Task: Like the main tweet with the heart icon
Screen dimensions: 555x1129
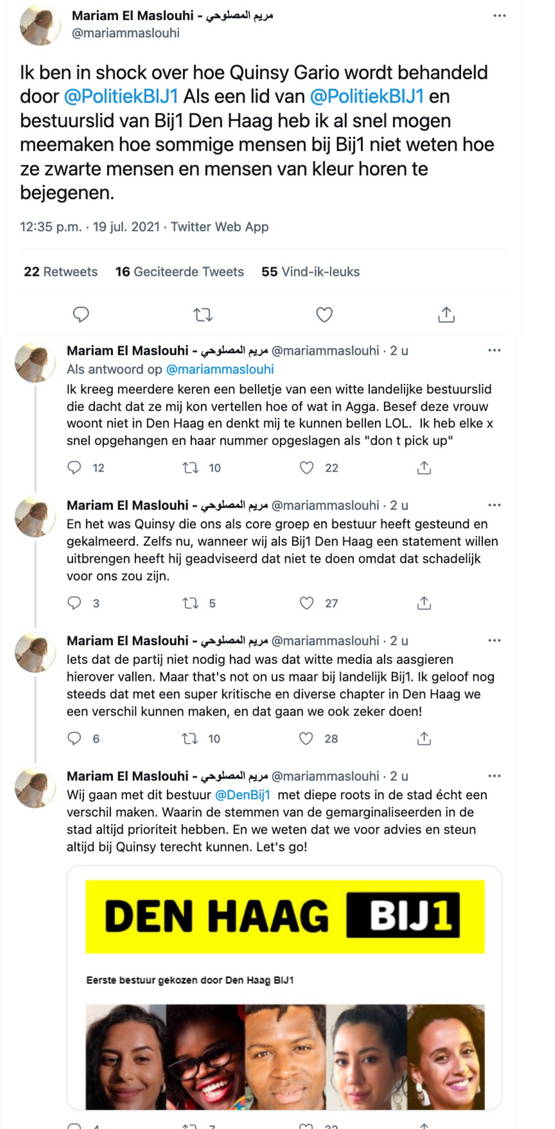Action: point(325,314)
